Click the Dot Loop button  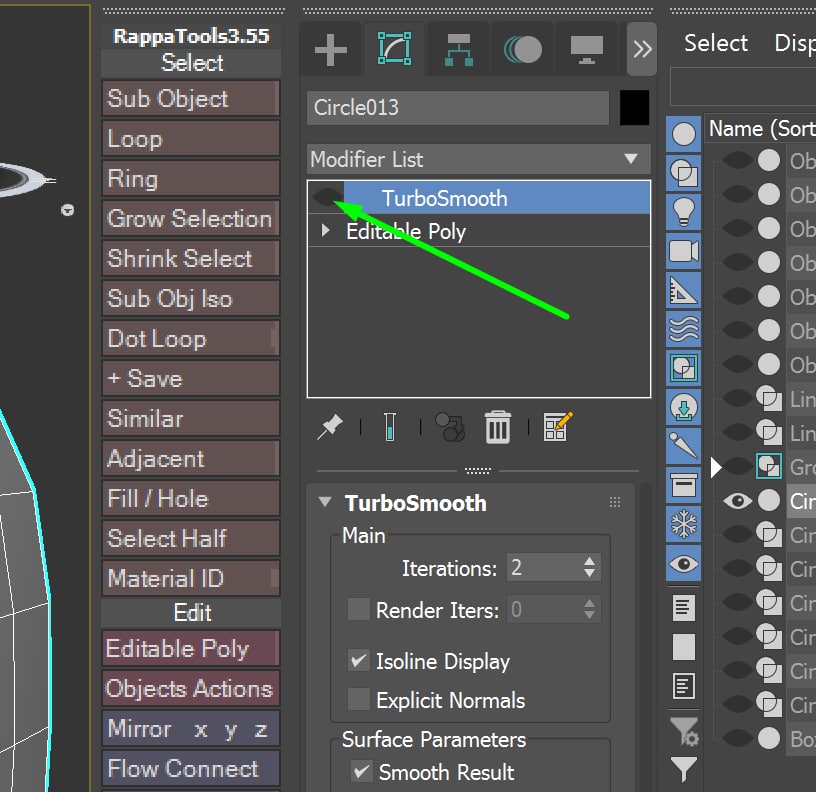tap(190, 339)
